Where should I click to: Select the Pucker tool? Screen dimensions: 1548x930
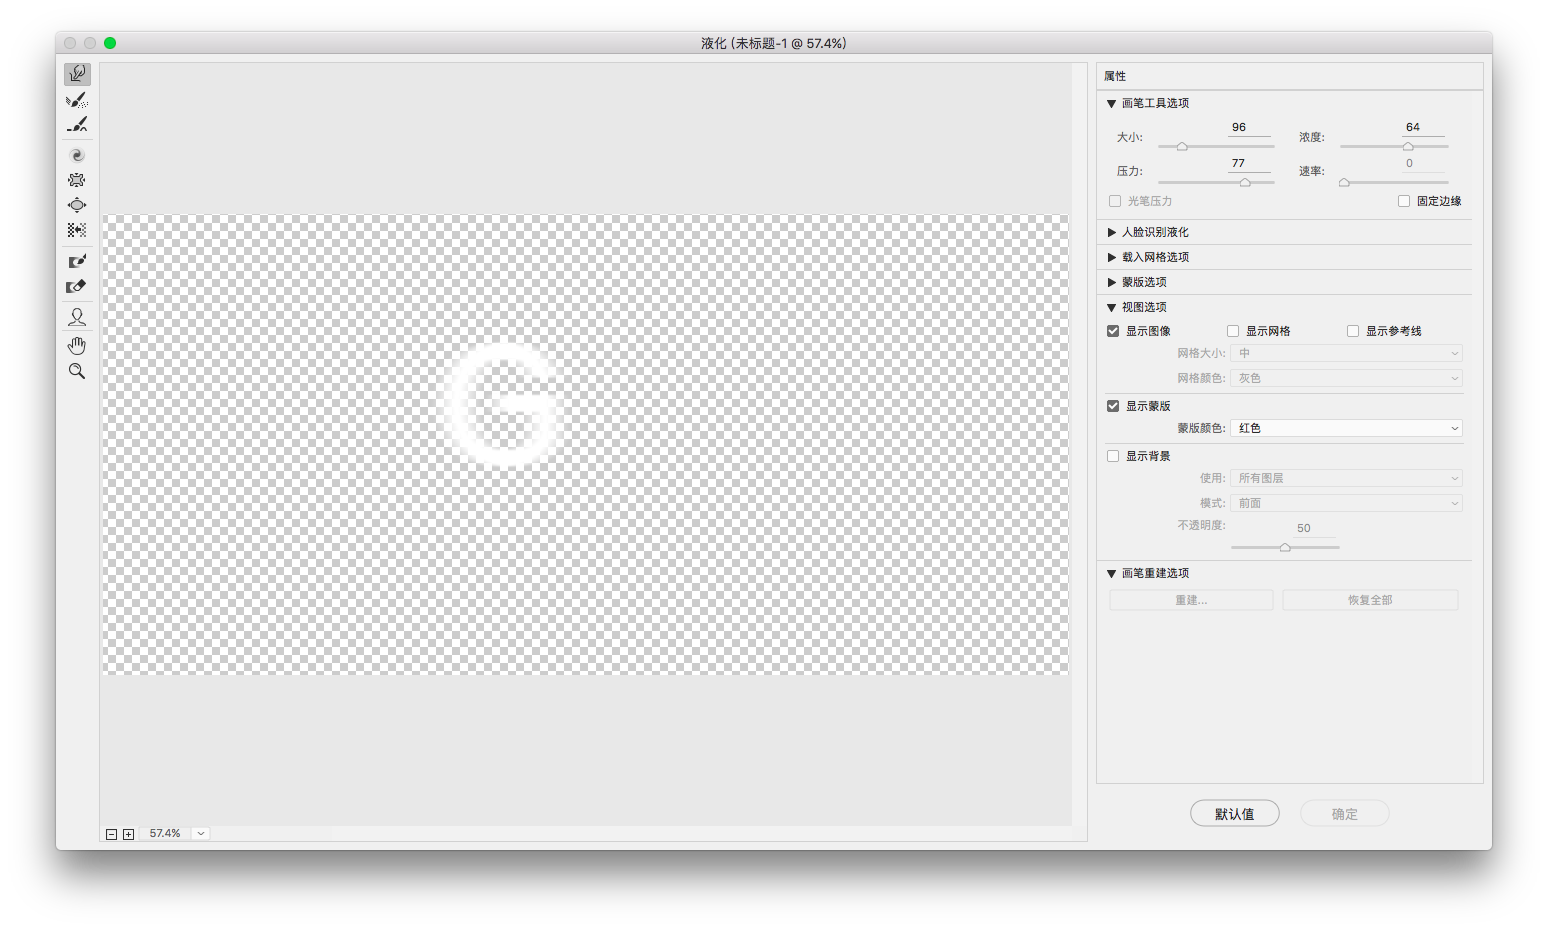coord(77,180)
